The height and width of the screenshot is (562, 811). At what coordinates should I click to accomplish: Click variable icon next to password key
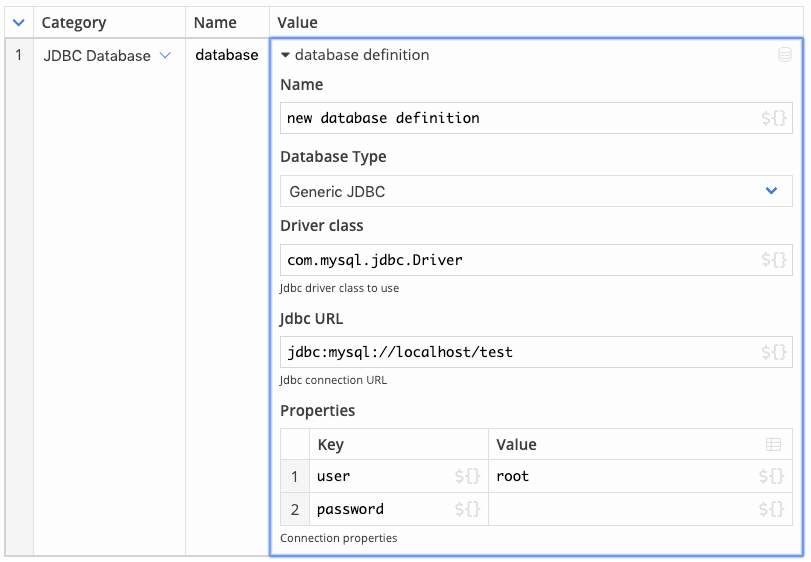(468, 509)
